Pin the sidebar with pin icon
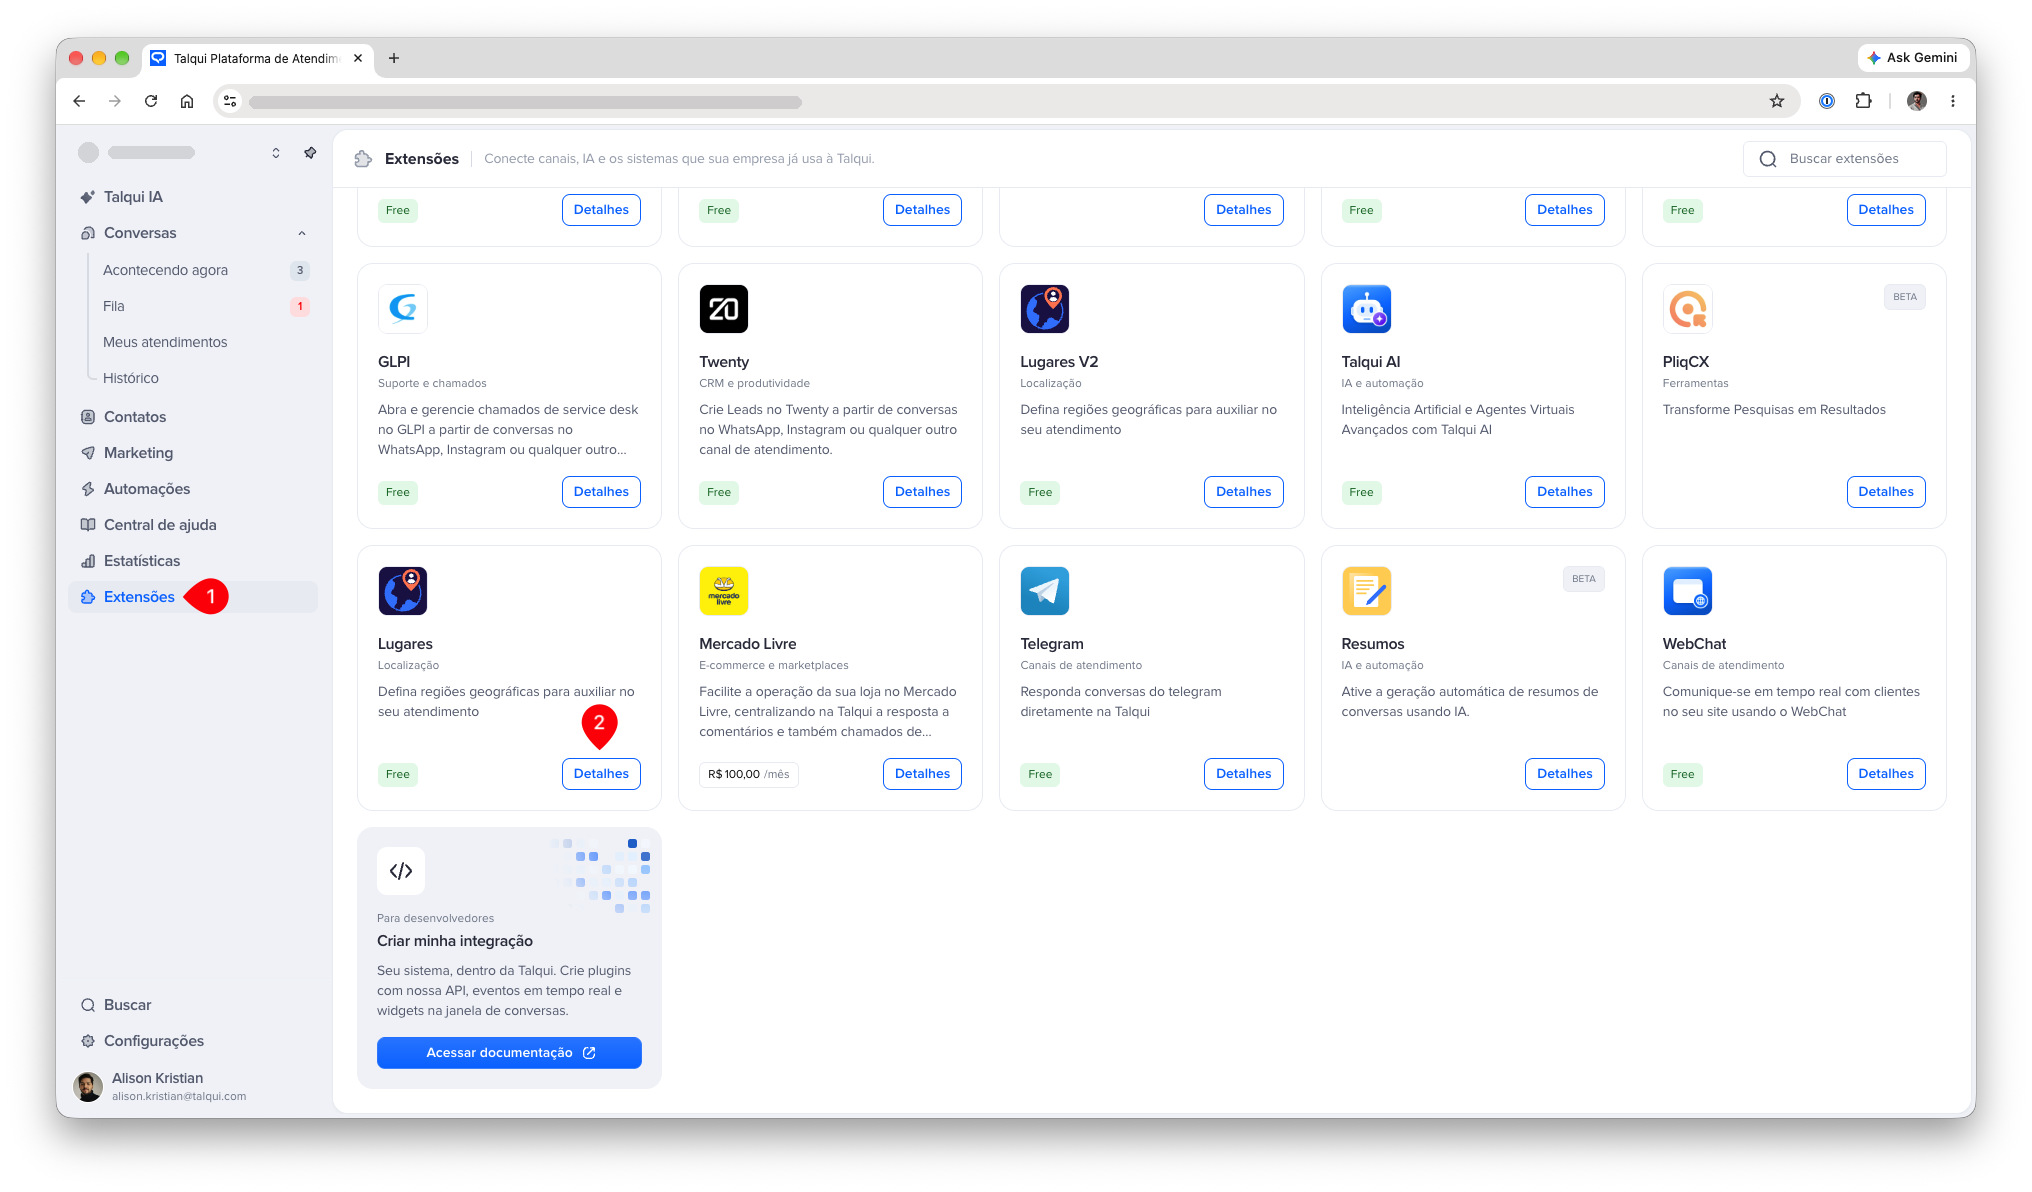 coord(310,153)
